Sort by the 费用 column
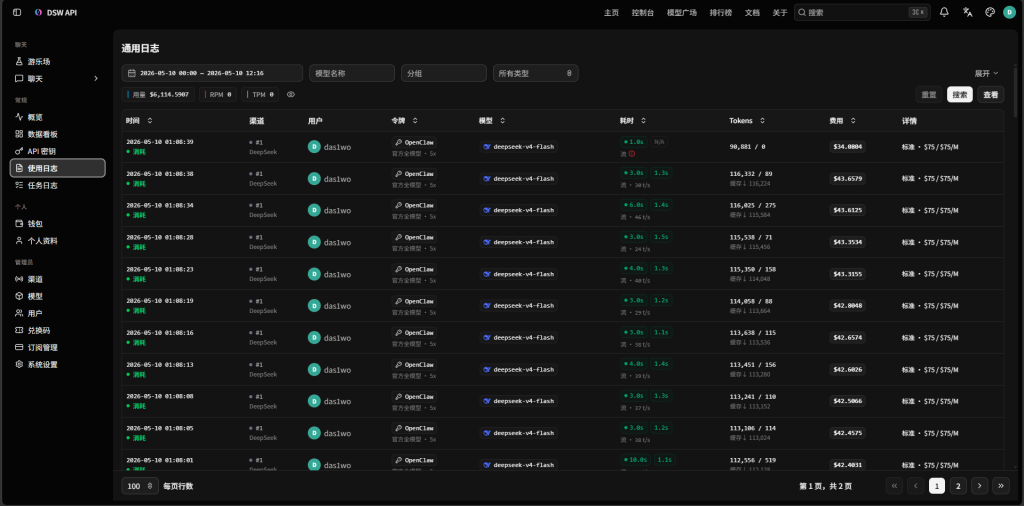Image resolution: width=1024 pixels, height=506 pixels. [842, 121]
